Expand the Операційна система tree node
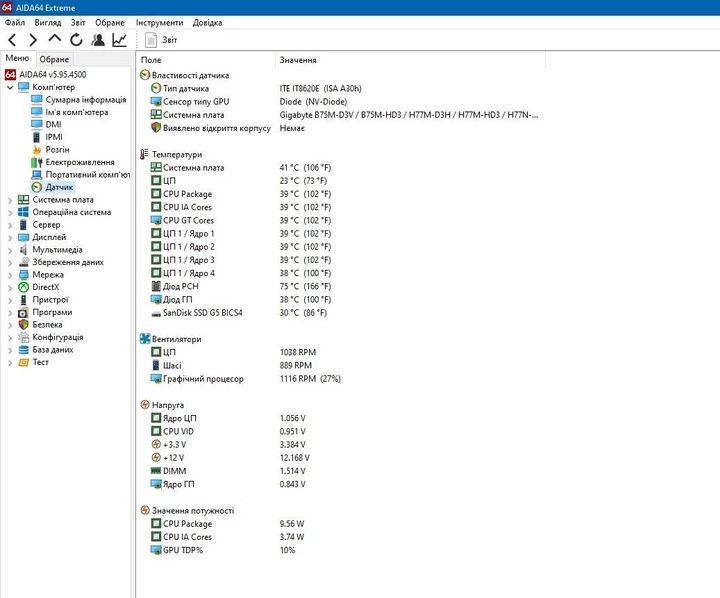720x598 pixels. coord(10,213)
